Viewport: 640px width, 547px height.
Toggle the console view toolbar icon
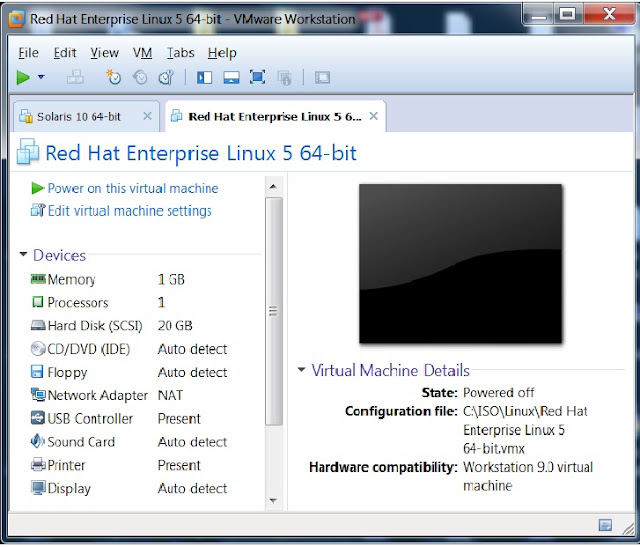coord(322,77)
